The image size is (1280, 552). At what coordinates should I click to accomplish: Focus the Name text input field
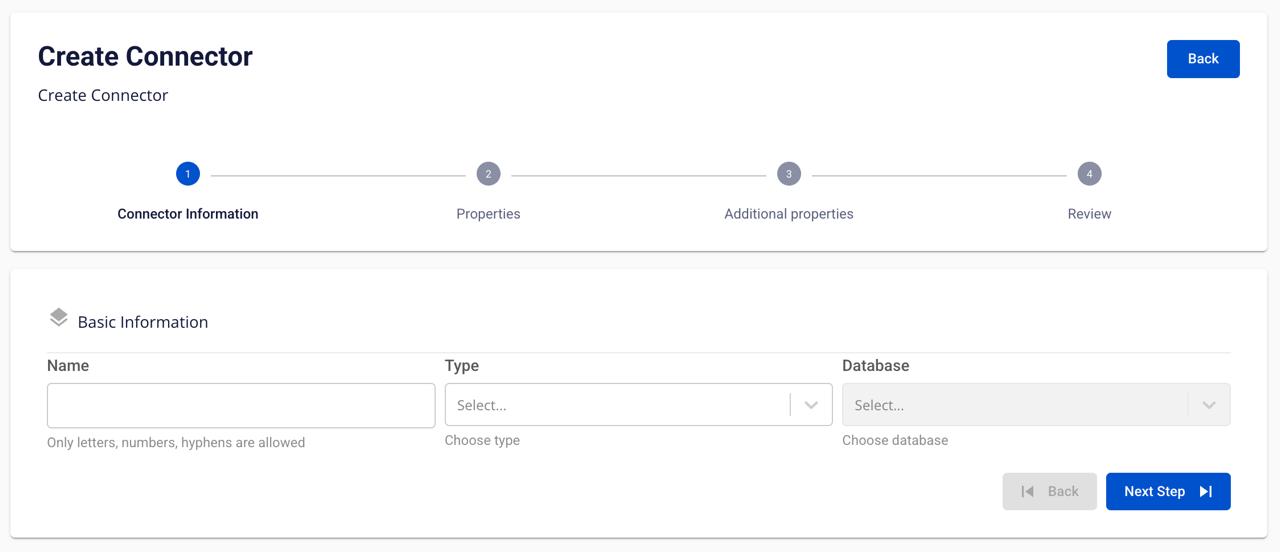(241, 406)
